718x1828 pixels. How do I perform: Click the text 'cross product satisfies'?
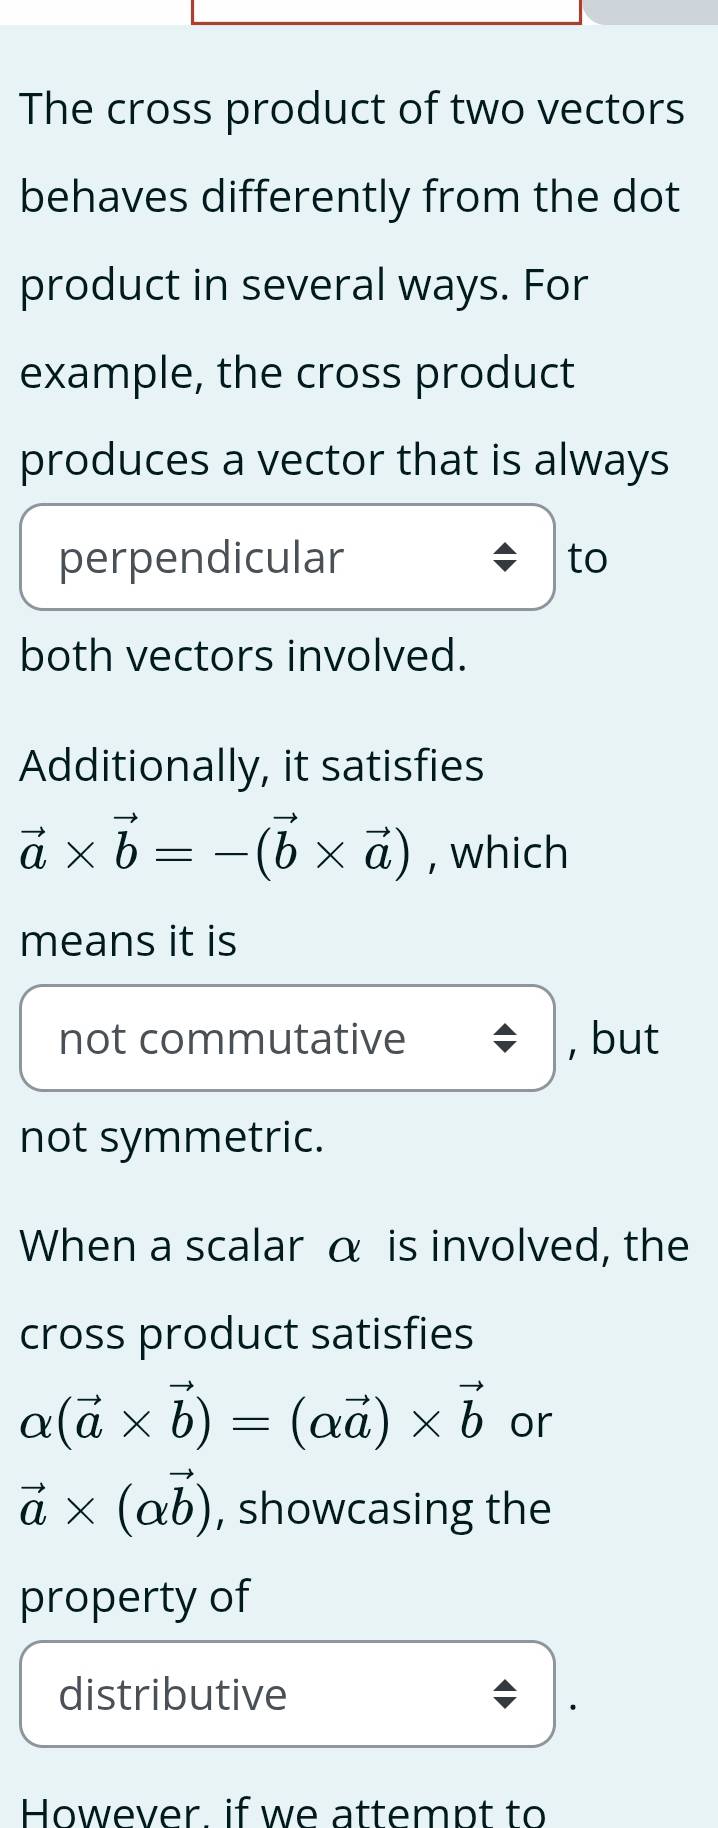point(247,1334)
